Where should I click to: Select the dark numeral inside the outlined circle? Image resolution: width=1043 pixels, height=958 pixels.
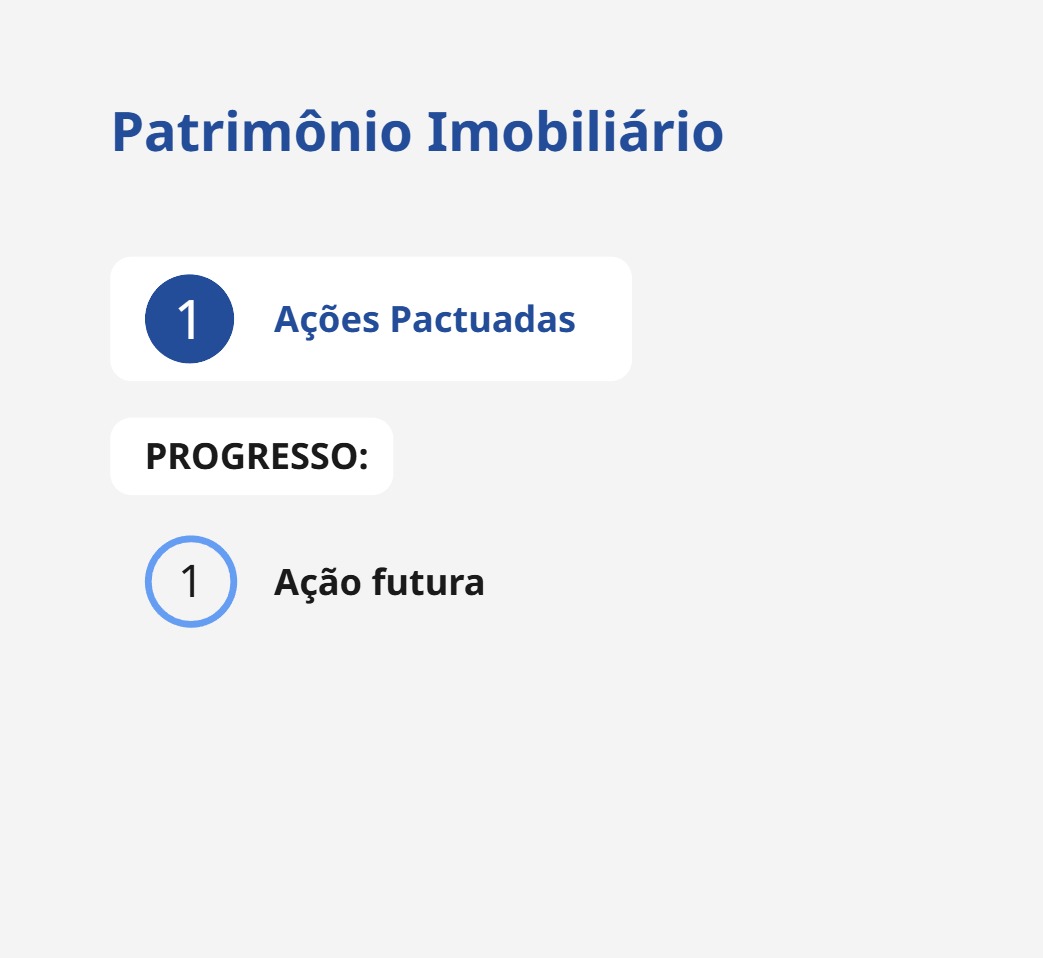(x=190, y=582)
